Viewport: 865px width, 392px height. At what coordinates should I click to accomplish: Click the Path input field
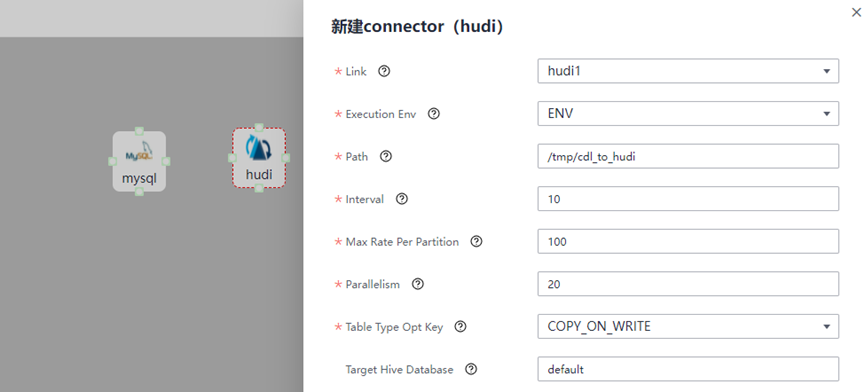pos(688,157)
